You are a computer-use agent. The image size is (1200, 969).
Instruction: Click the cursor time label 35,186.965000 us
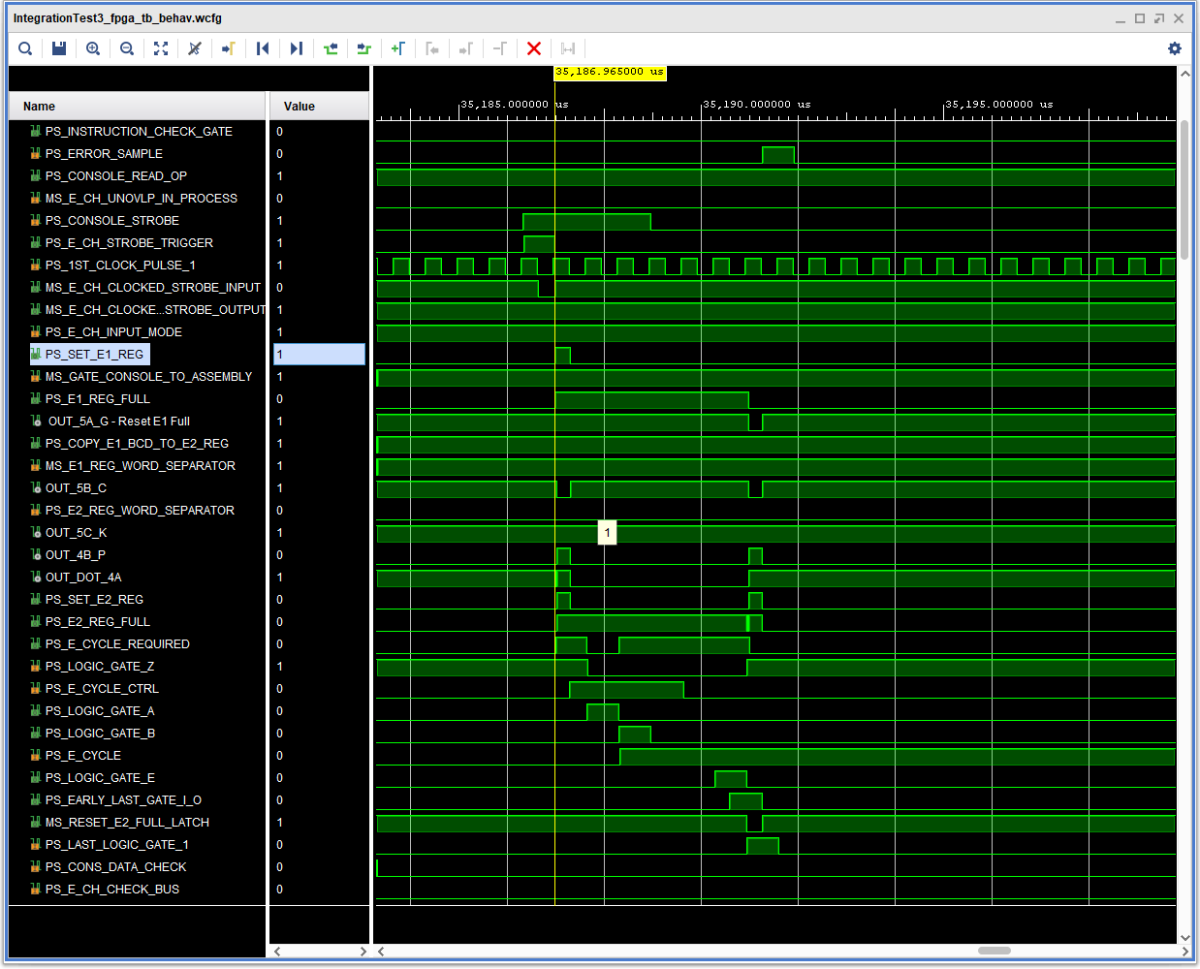point(610,74)
